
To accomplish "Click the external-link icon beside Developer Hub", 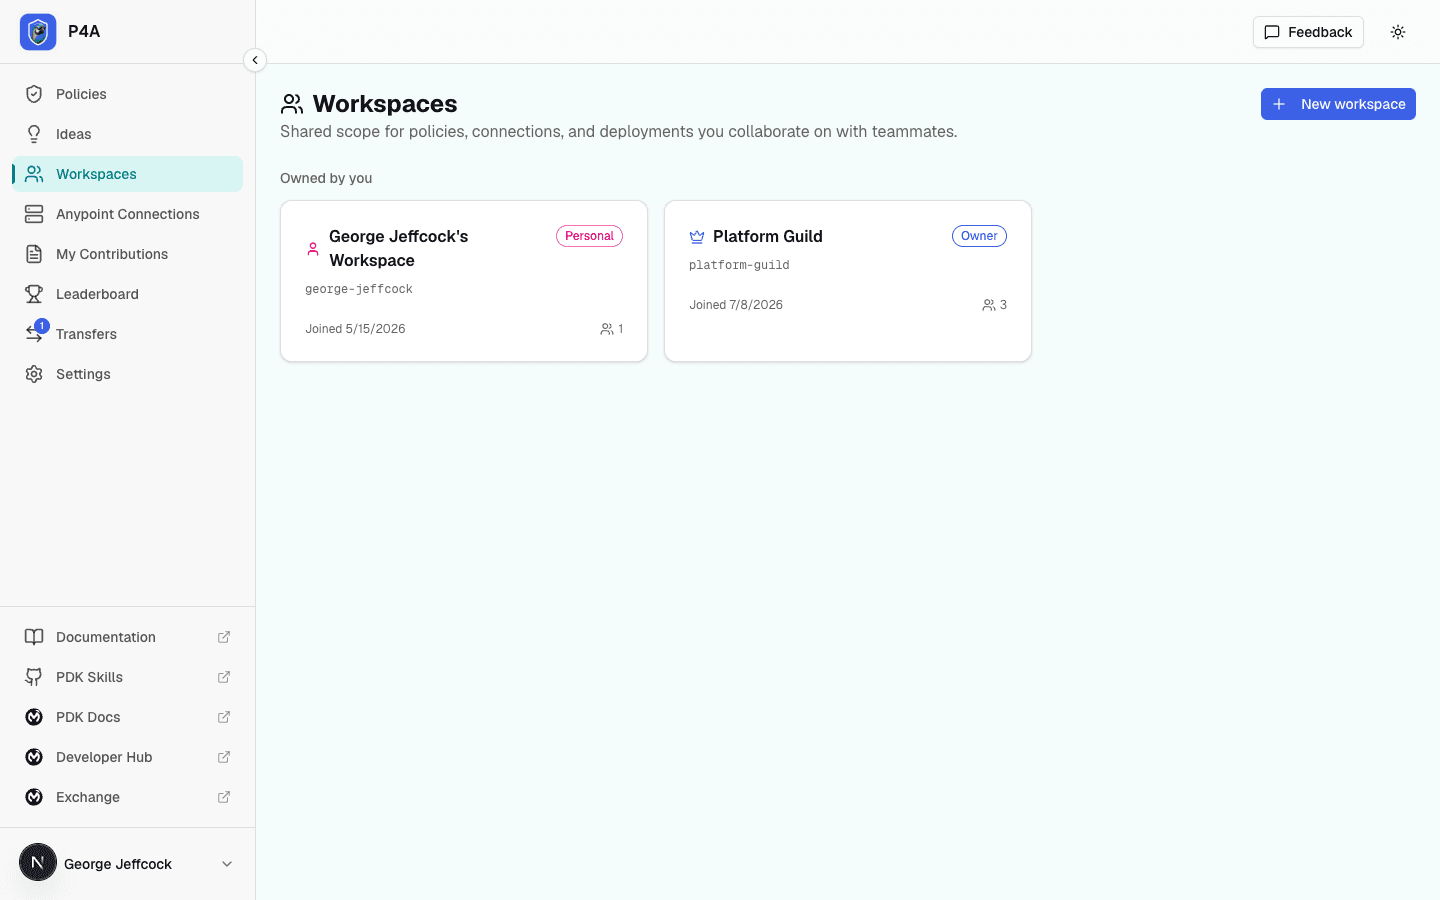I will point(224,757).
